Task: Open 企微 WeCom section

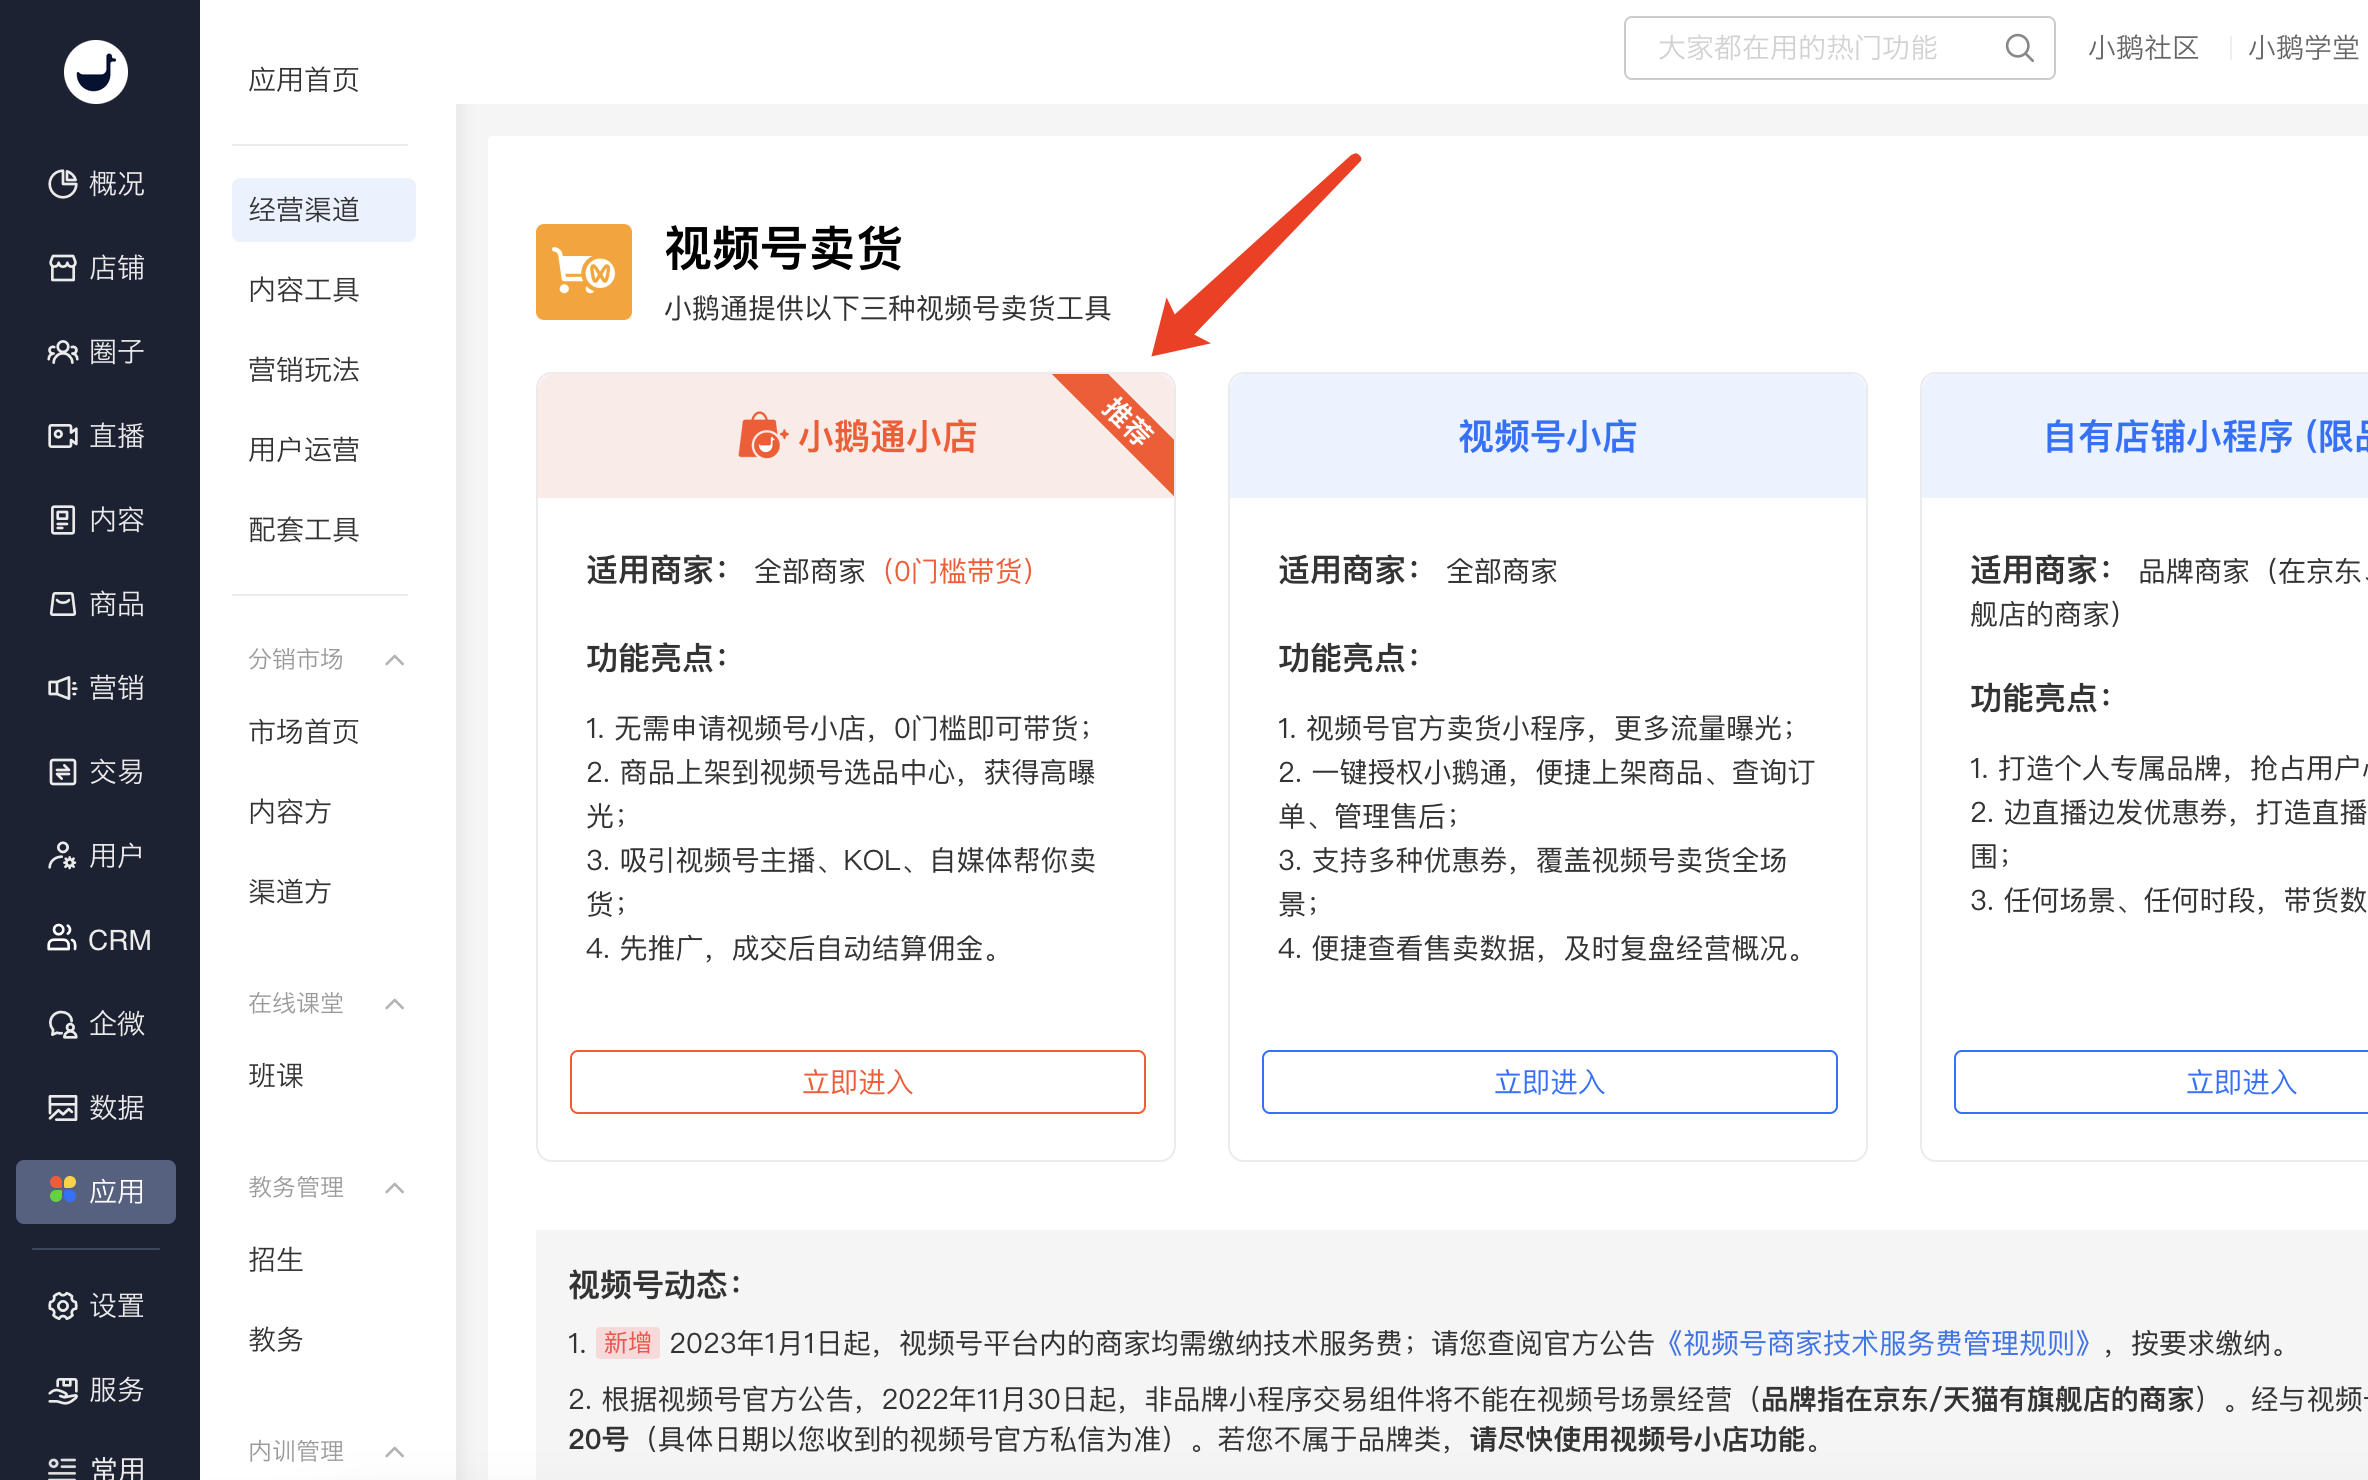Action: pyautogui.click(x=96, y=1024)
